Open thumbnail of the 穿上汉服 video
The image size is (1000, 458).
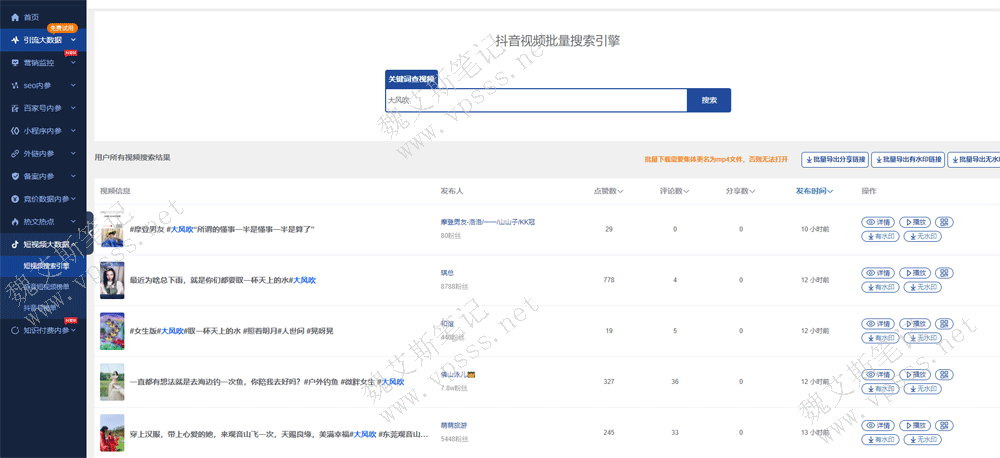pos(112,433)
